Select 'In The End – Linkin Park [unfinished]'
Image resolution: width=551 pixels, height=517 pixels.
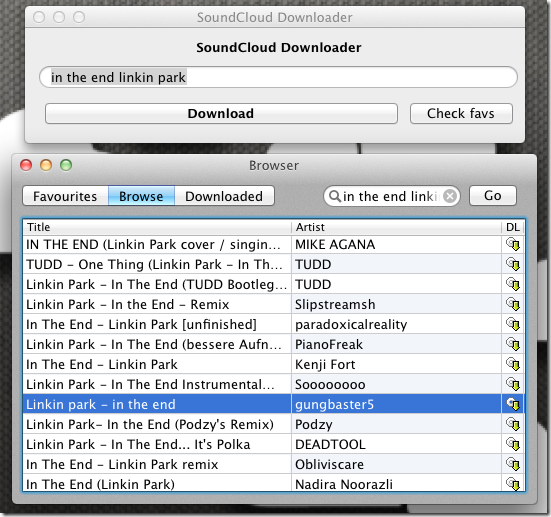(141, 324)
